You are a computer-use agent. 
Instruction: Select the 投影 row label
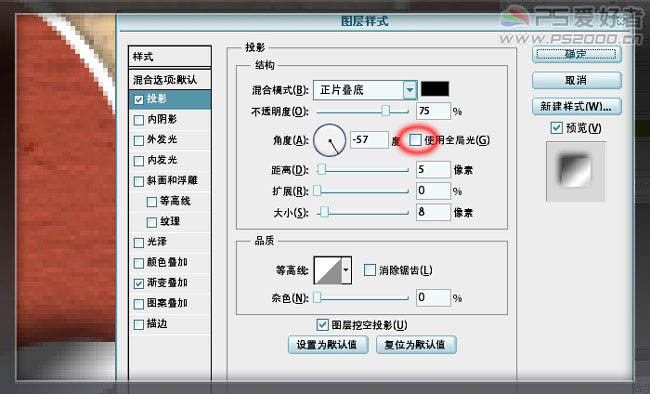157,99
